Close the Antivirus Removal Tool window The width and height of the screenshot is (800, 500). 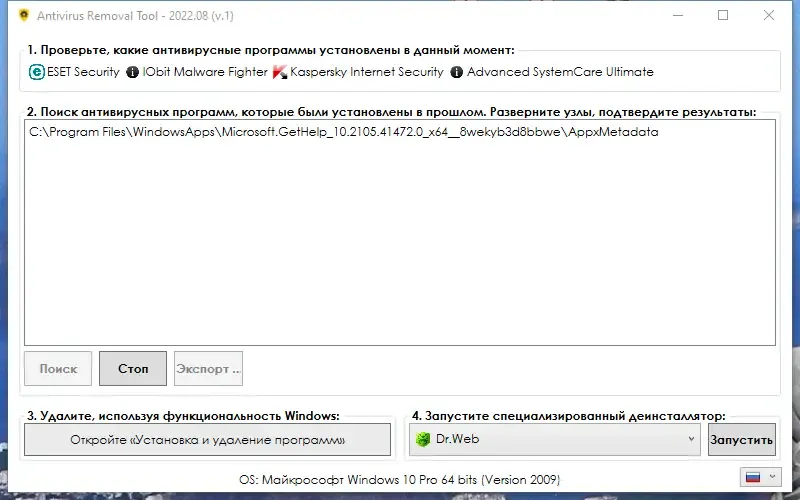(769, 15)
